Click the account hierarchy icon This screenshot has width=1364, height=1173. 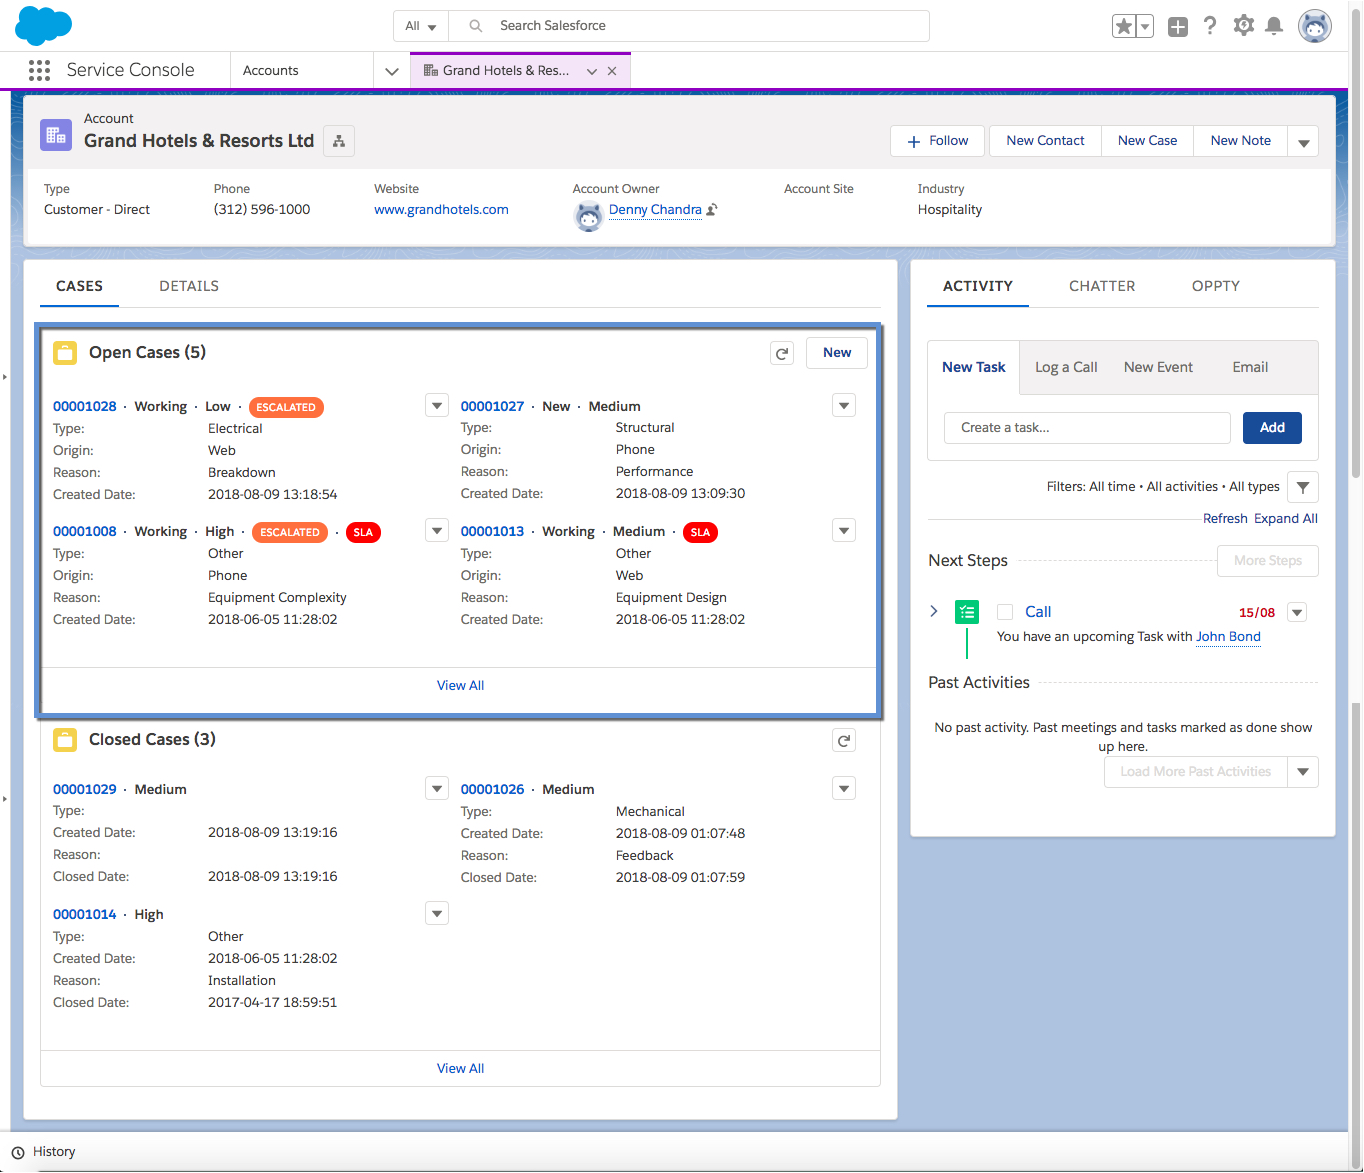pos(339,141)
